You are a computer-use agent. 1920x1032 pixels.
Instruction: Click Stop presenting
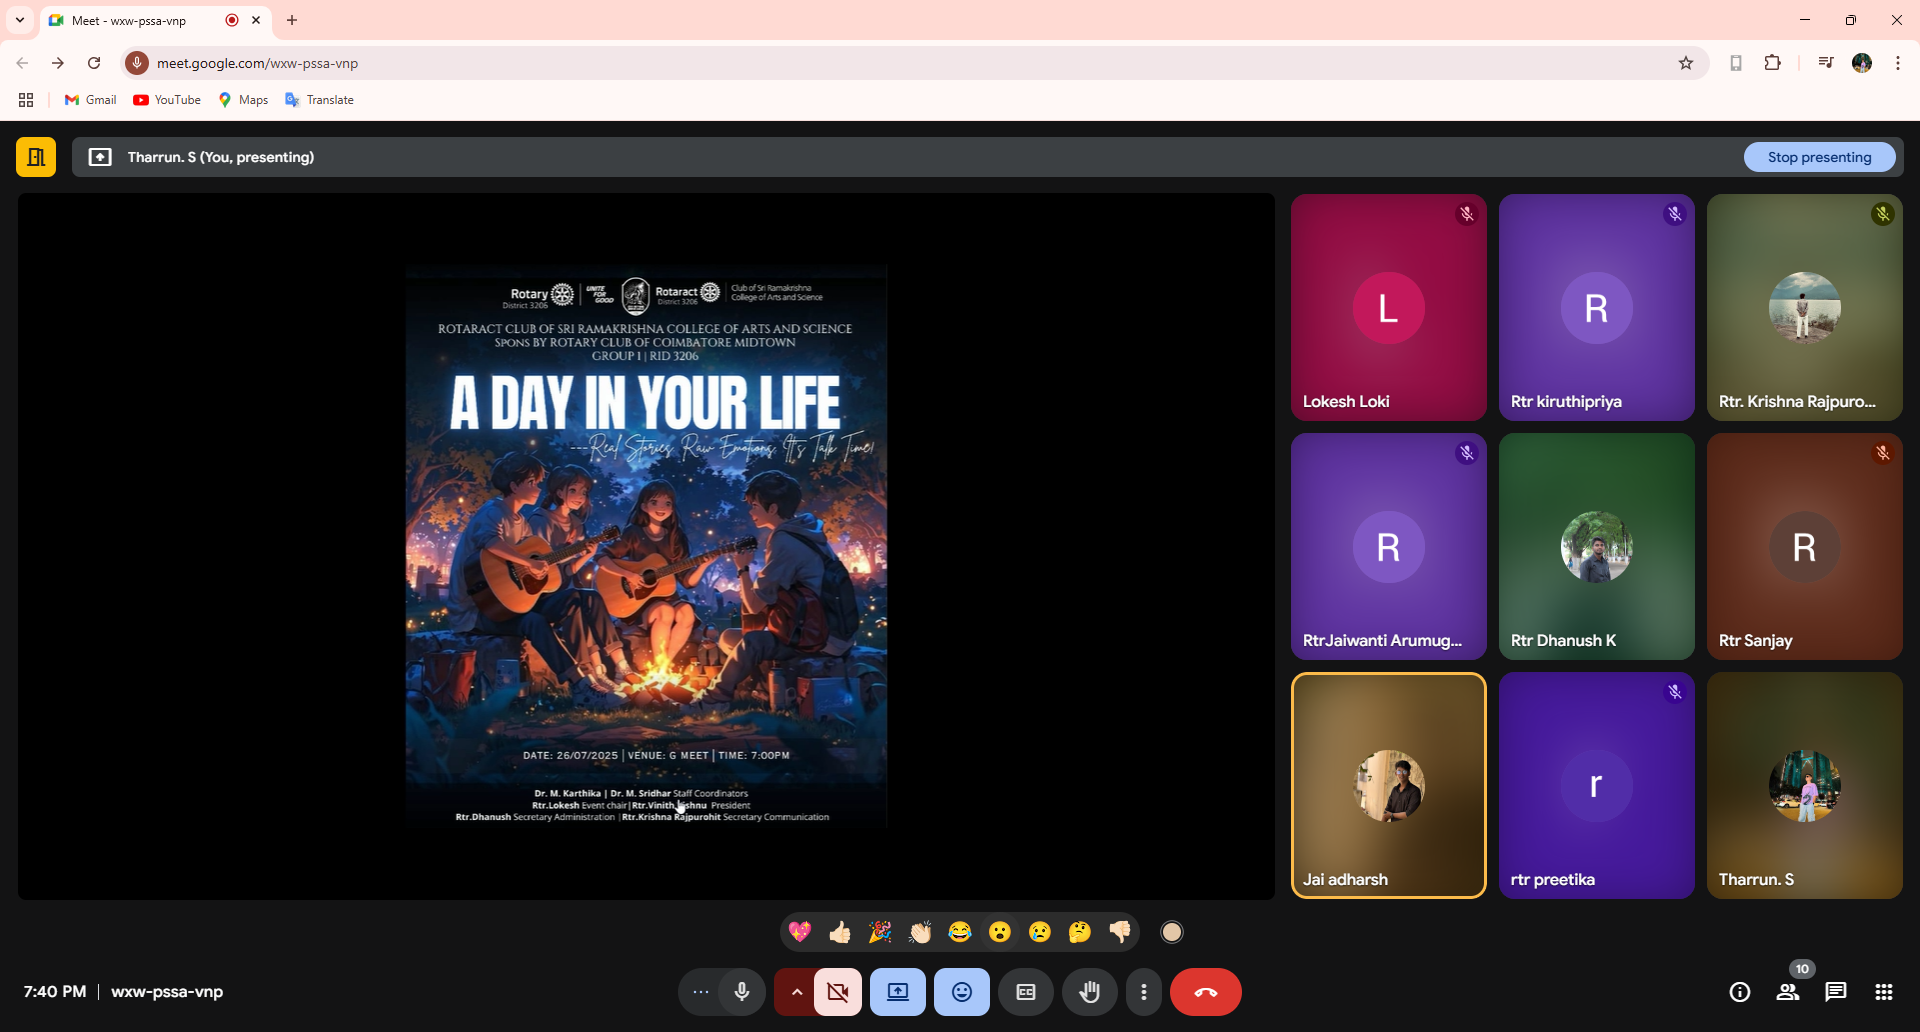point(1819,157)
